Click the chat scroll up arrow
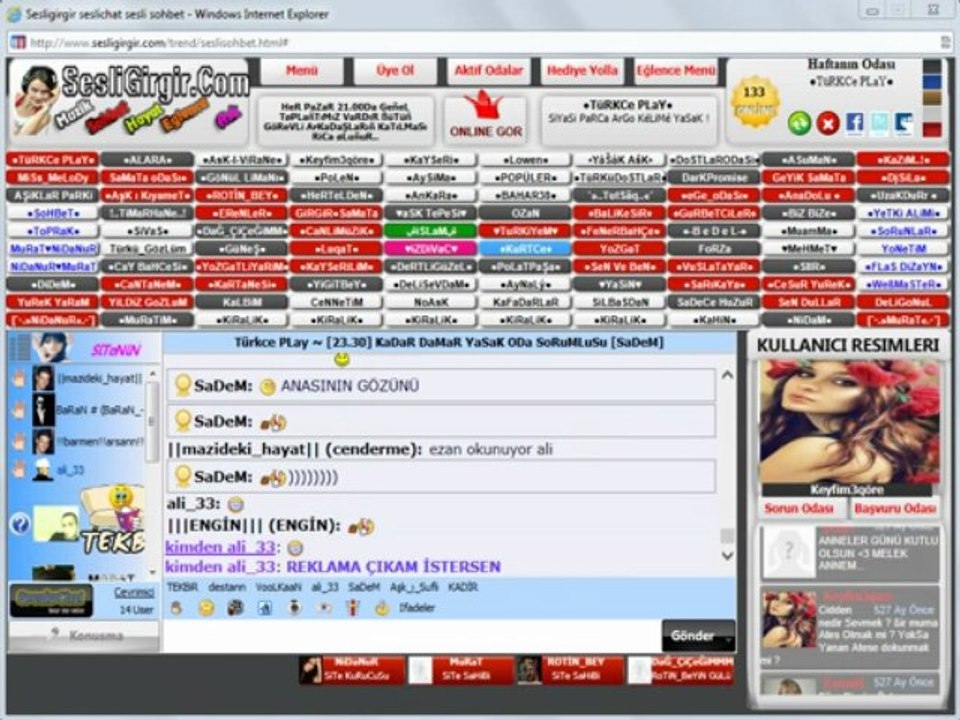The image size is (960, 720). point(727,375)
